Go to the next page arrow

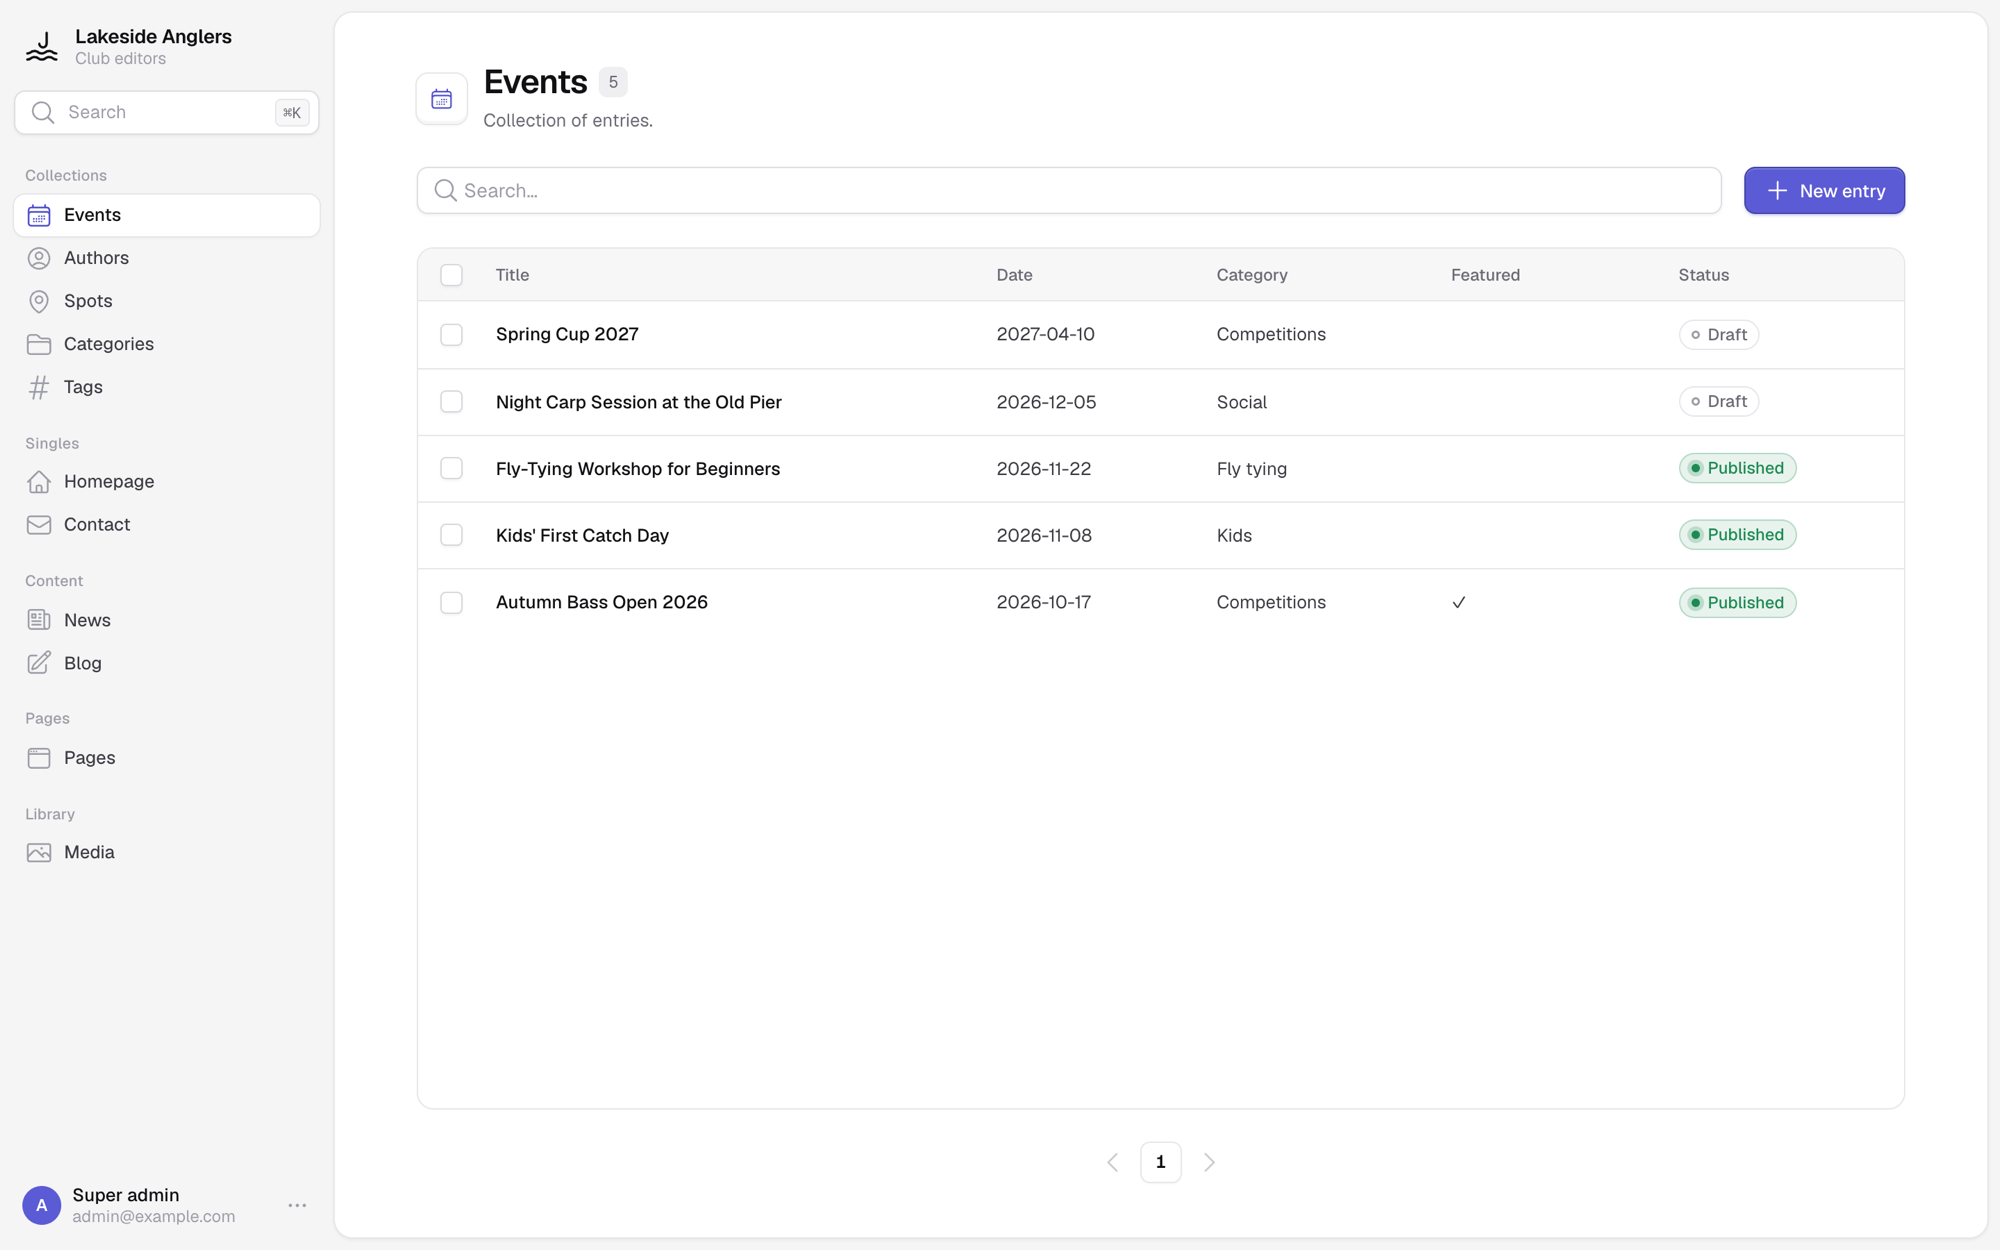(1209, 1162)
